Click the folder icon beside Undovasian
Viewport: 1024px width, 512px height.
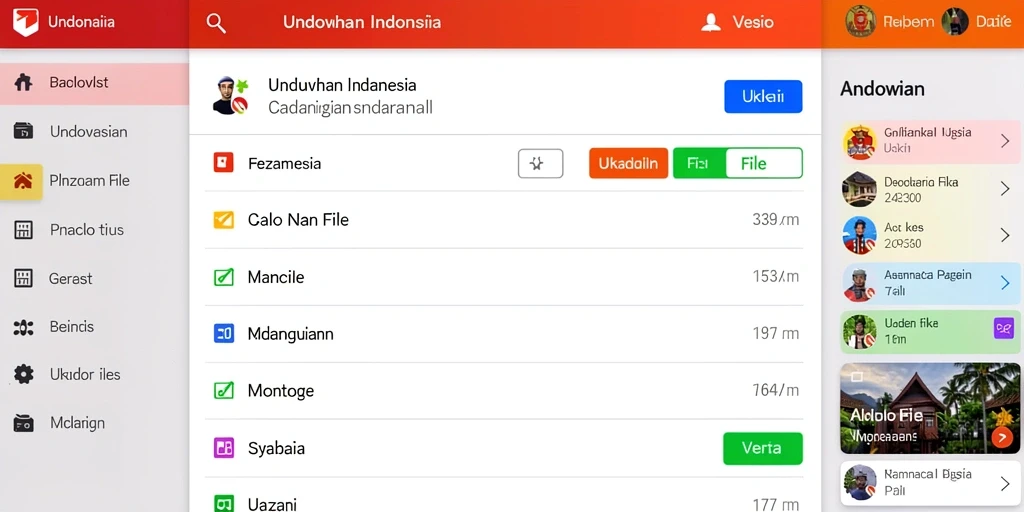click(x=24, y=131)
